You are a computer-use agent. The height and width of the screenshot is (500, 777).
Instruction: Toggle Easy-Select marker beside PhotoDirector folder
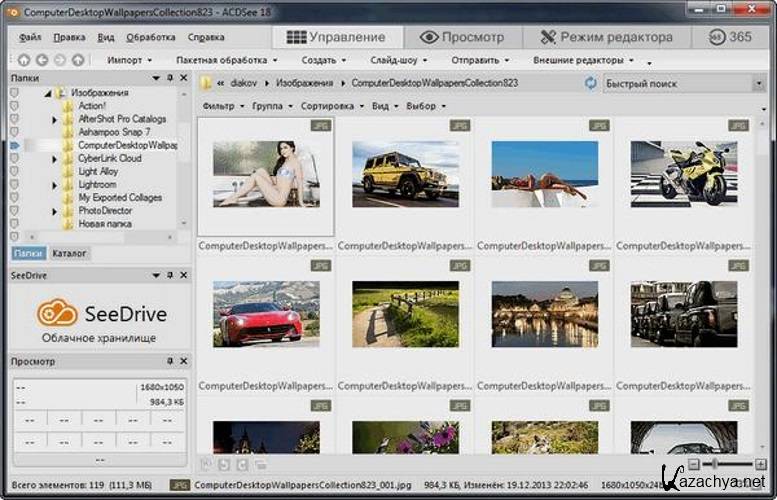15,211
